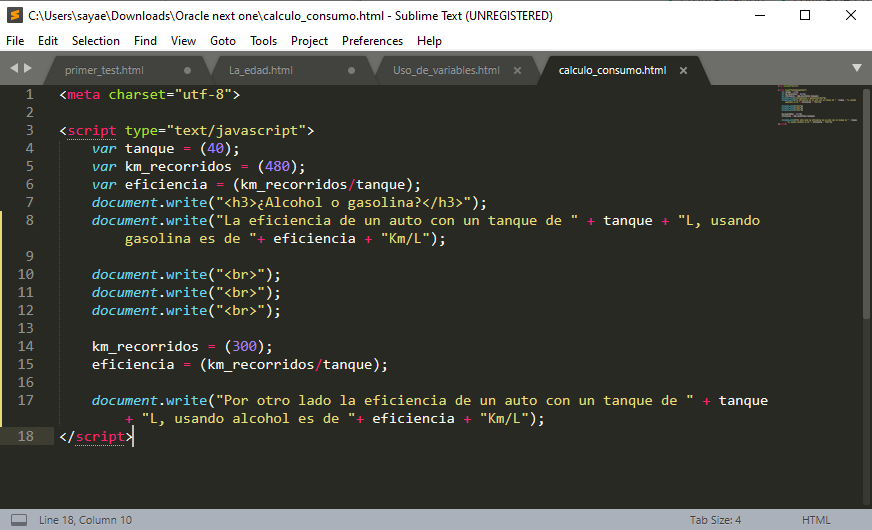Maximize the Sublime Text window
The image size is (872, 530).
point(805,16)
